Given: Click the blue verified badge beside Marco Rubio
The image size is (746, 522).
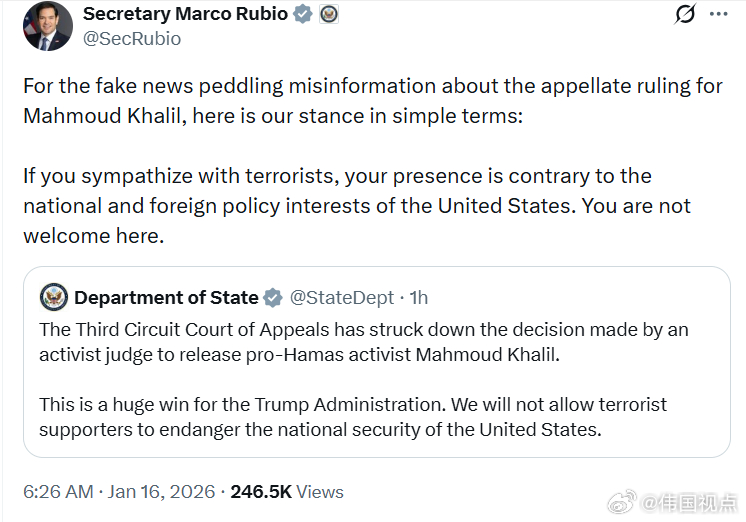Looking at the screenshot, I should tap(303, 14).
